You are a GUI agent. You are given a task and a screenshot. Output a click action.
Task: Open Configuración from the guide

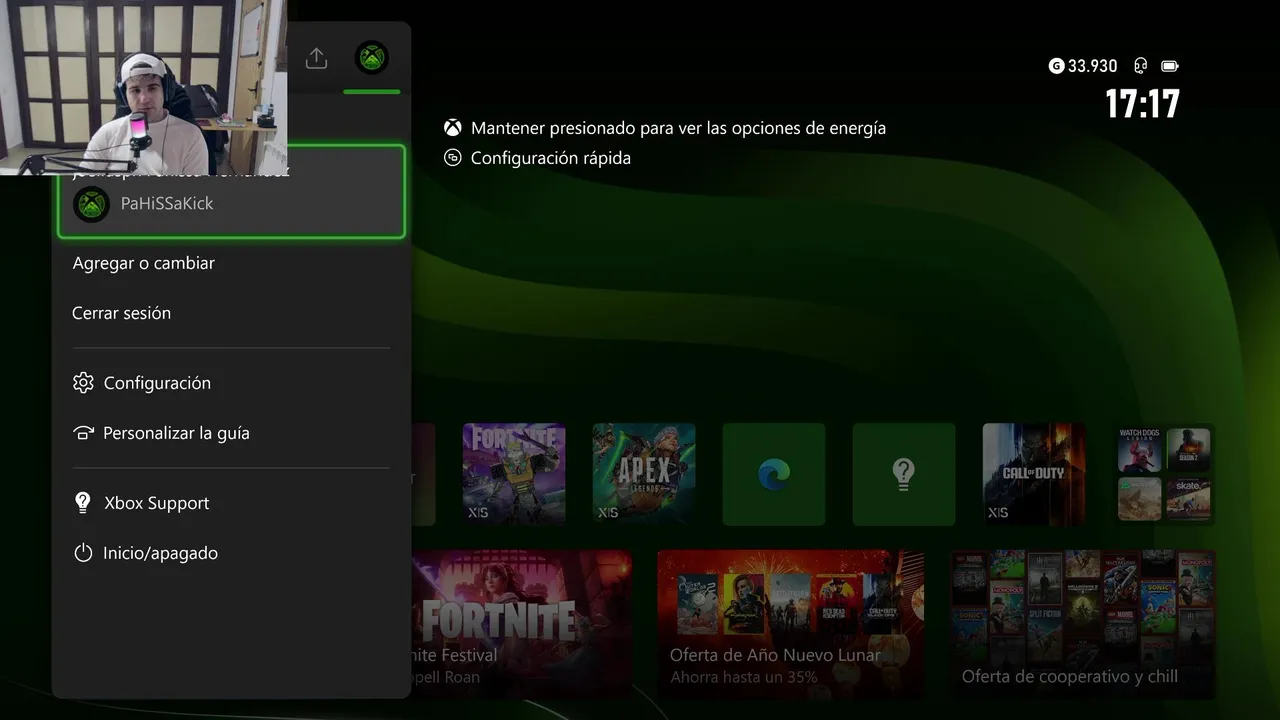coord(231,383)
